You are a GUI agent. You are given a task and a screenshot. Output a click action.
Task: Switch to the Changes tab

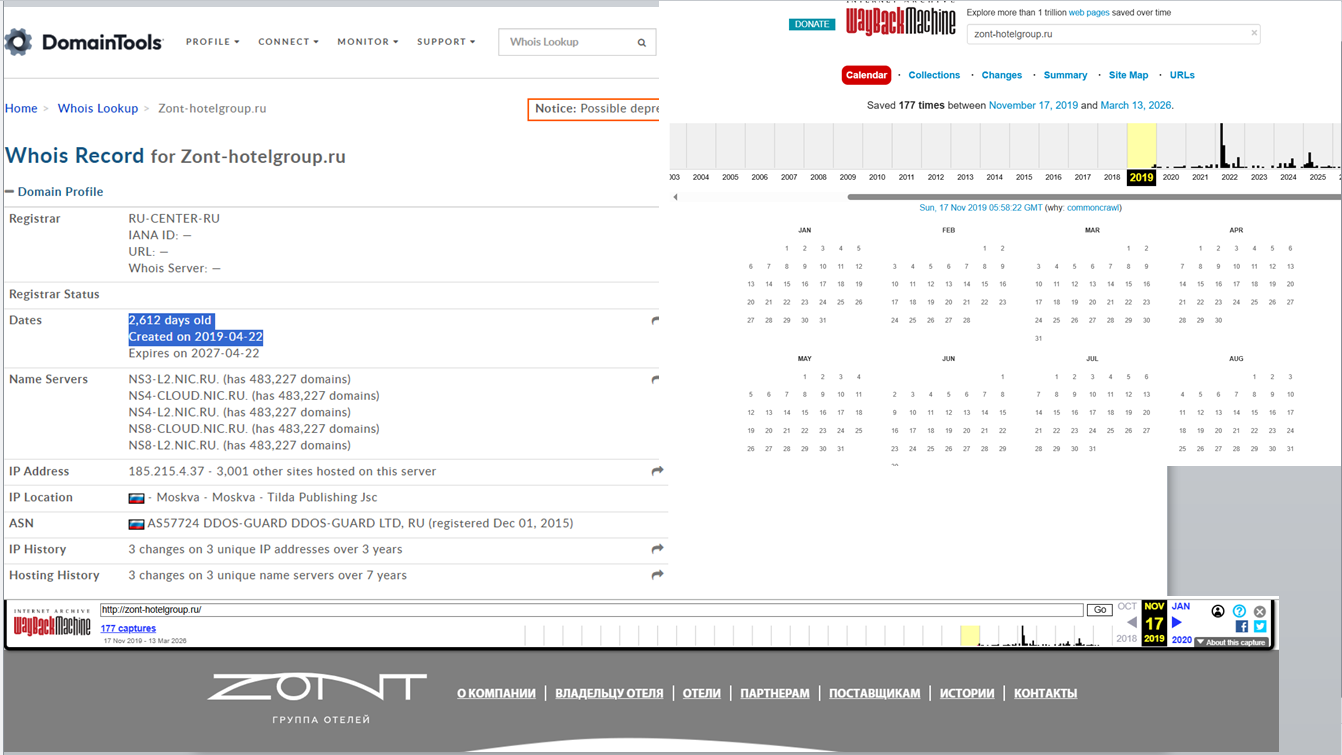pyautogui.click(x=1002, y=75)
